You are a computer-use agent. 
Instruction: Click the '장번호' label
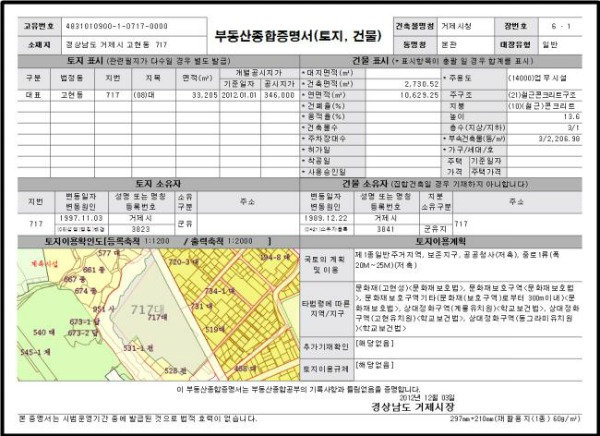(515, 26)
